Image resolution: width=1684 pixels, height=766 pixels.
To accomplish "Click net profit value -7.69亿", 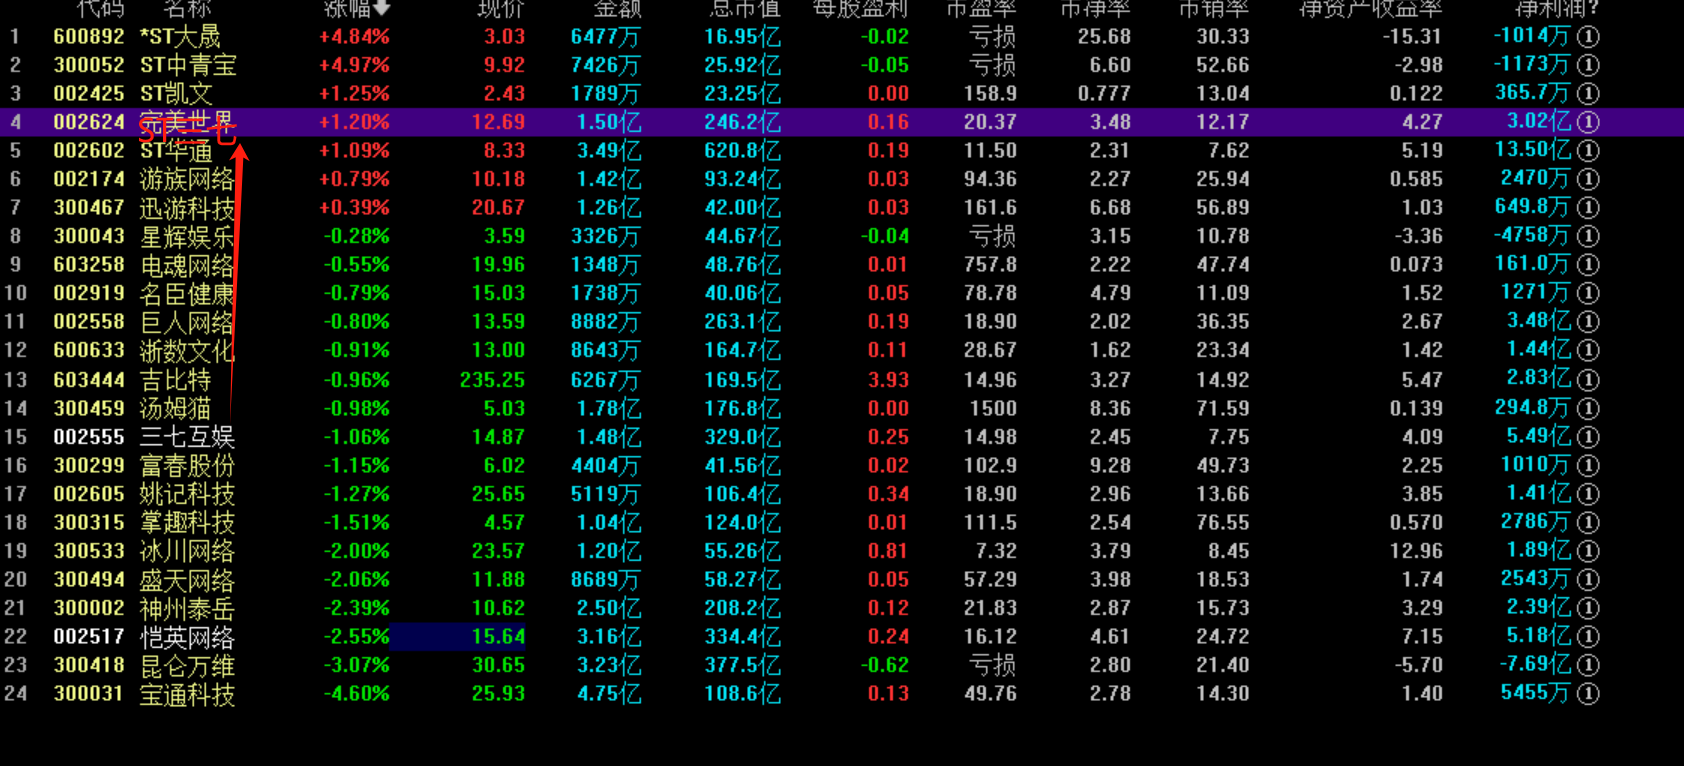I will (x=1535, y=665).
